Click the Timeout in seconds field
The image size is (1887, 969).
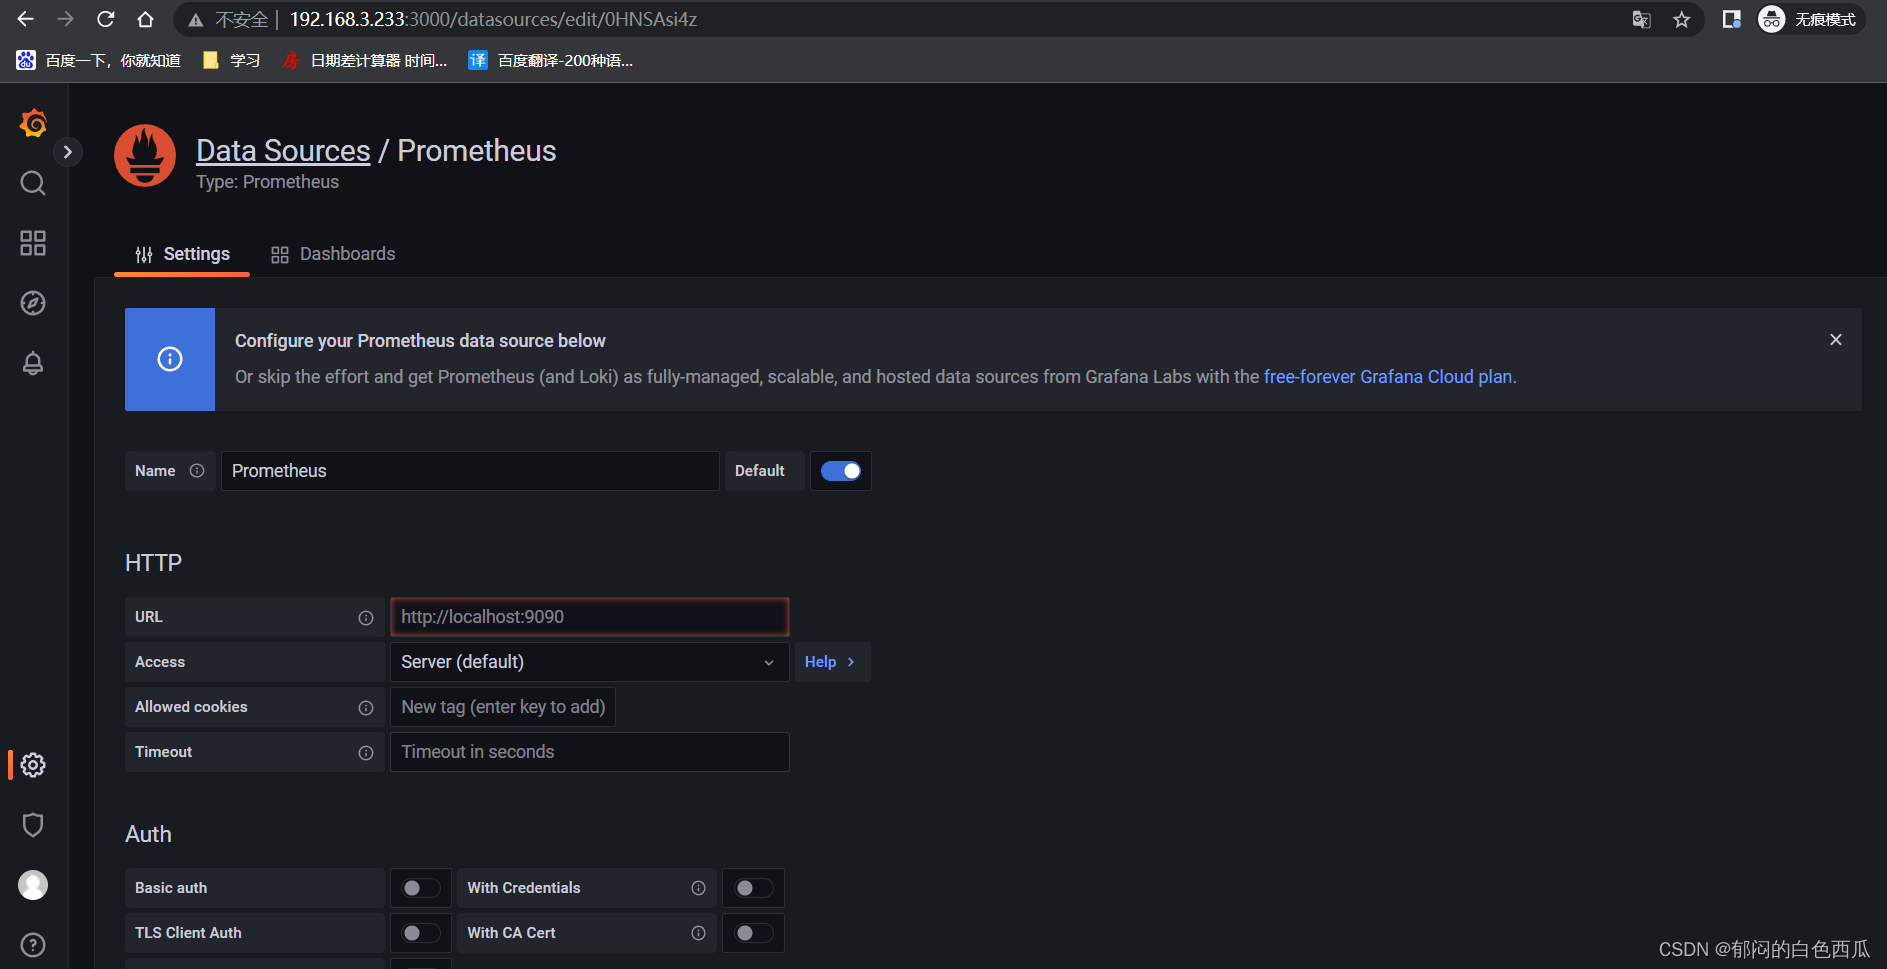coord(589,752)
